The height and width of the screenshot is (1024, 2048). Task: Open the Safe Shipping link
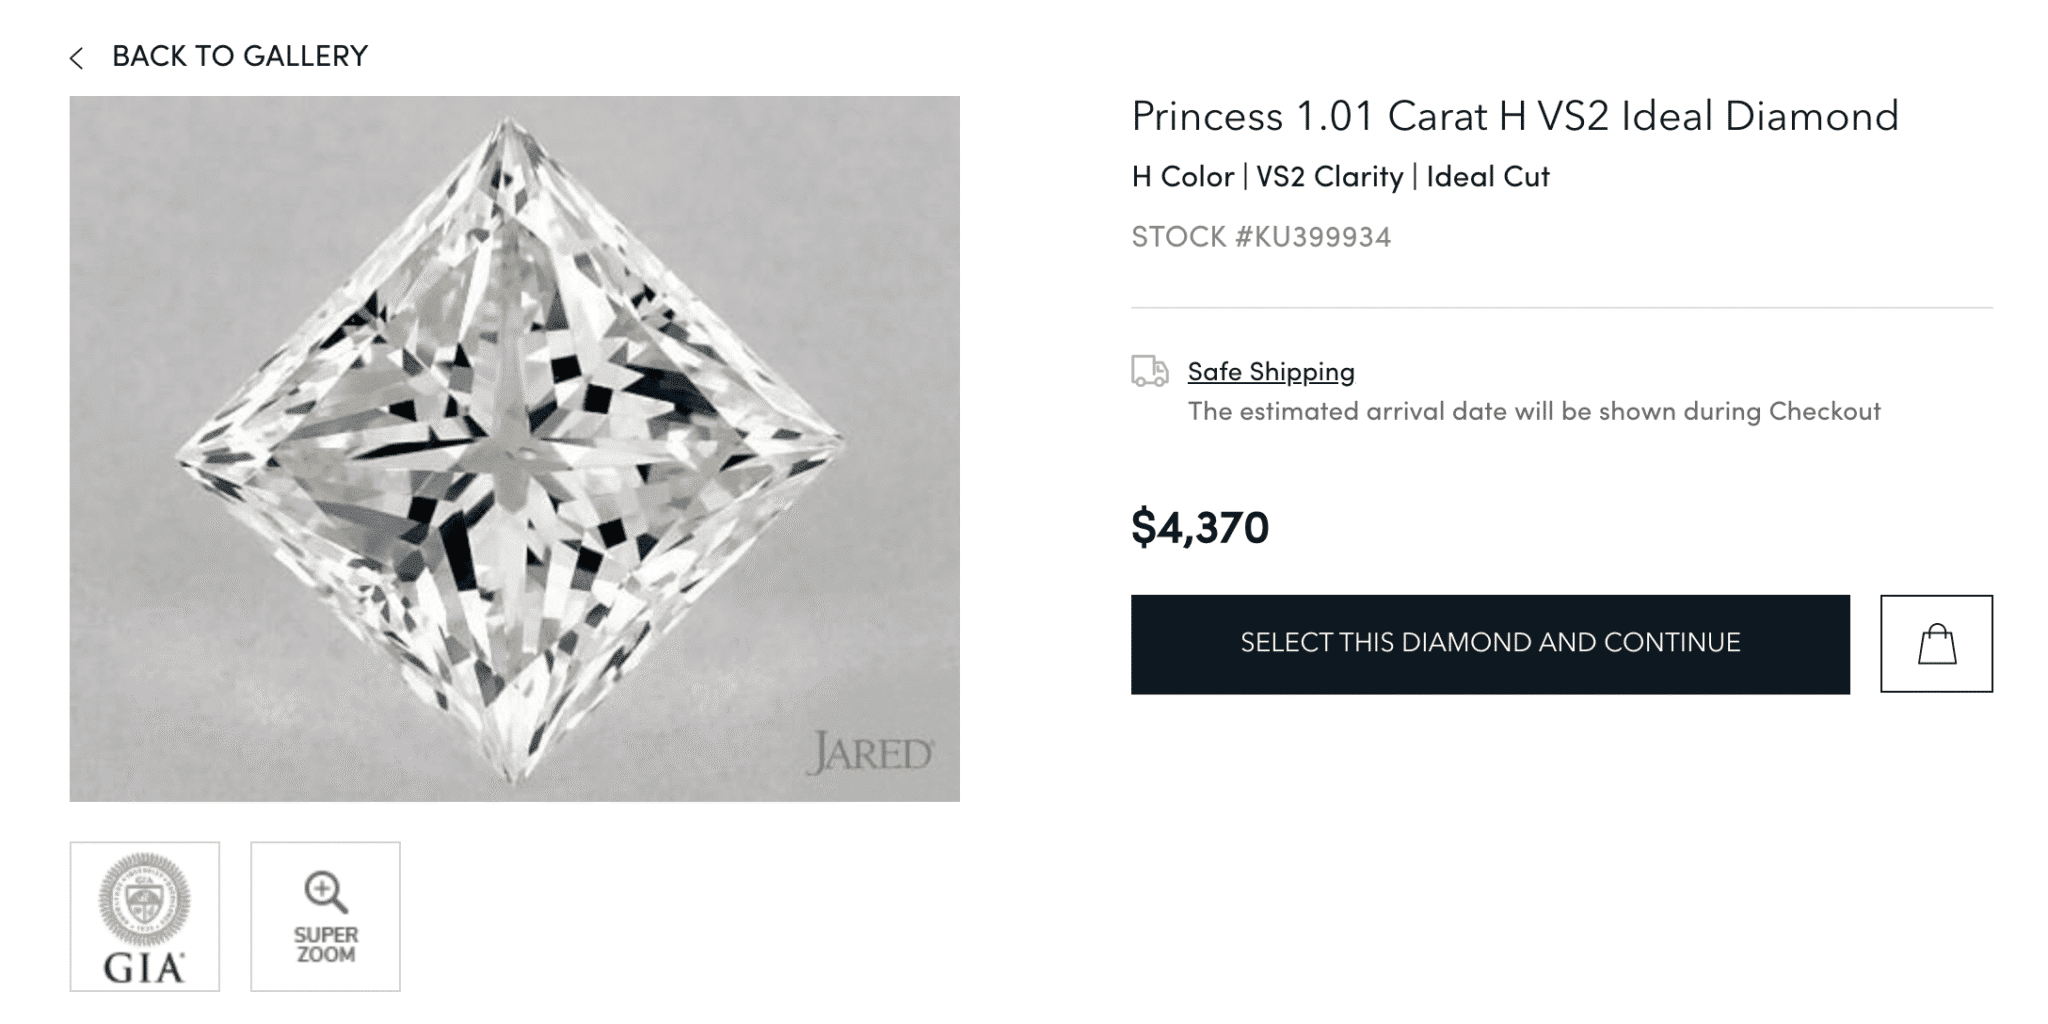(x=1270, y=371)
